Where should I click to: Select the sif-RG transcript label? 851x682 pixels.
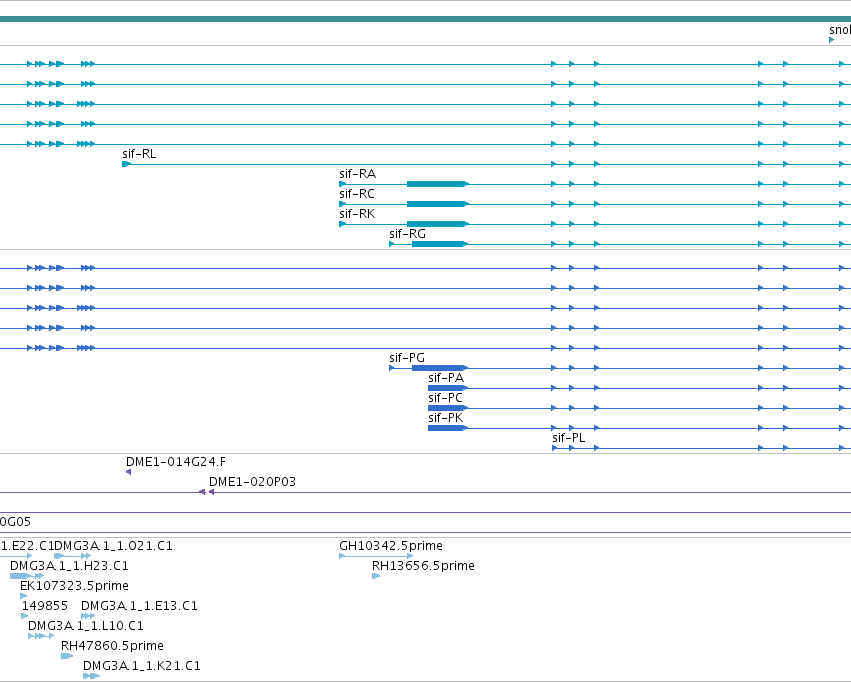pyautogui.click(x=407, y=234)
